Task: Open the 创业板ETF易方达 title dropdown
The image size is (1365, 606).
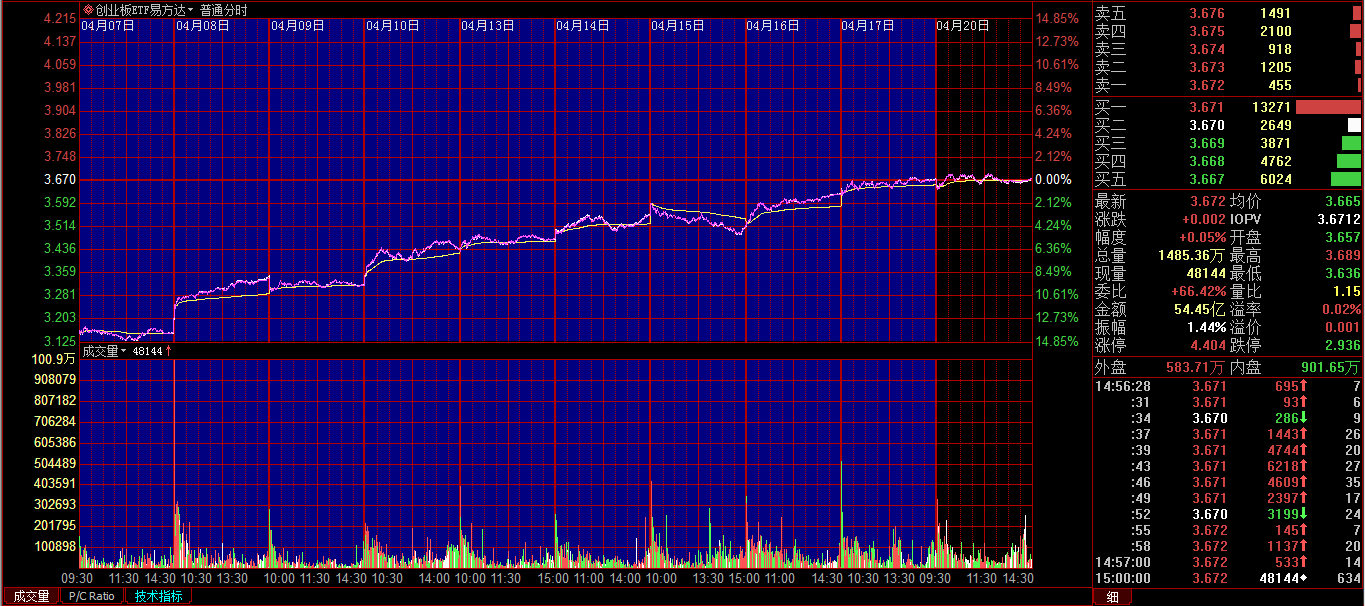Action: click(x=190, y=10)
